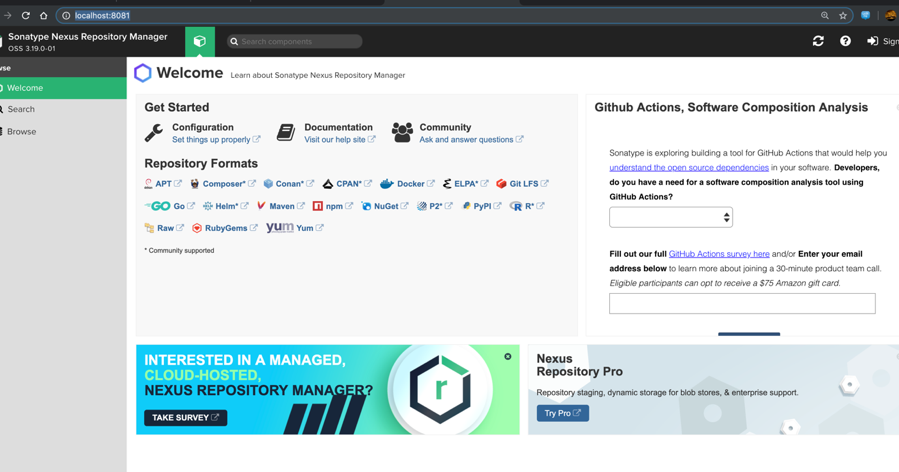Click the Sign in button

[x=883, y=41]
